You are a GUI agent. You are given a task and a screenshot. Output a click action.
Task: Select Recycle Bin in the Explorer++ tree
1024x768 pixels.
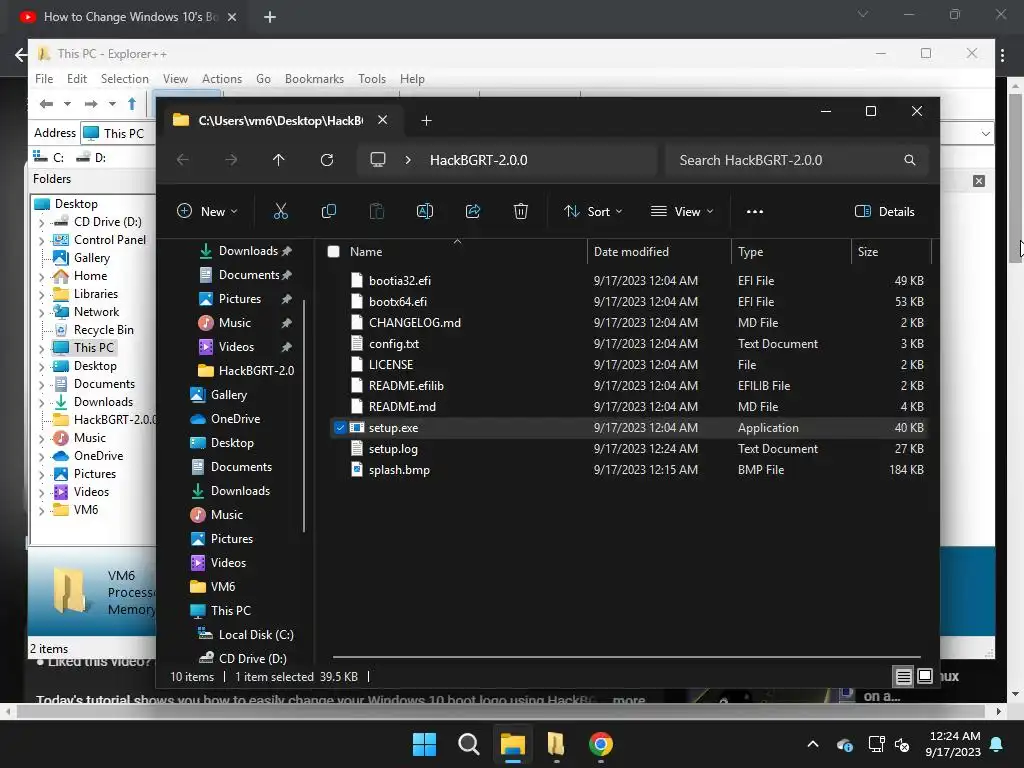94,330
